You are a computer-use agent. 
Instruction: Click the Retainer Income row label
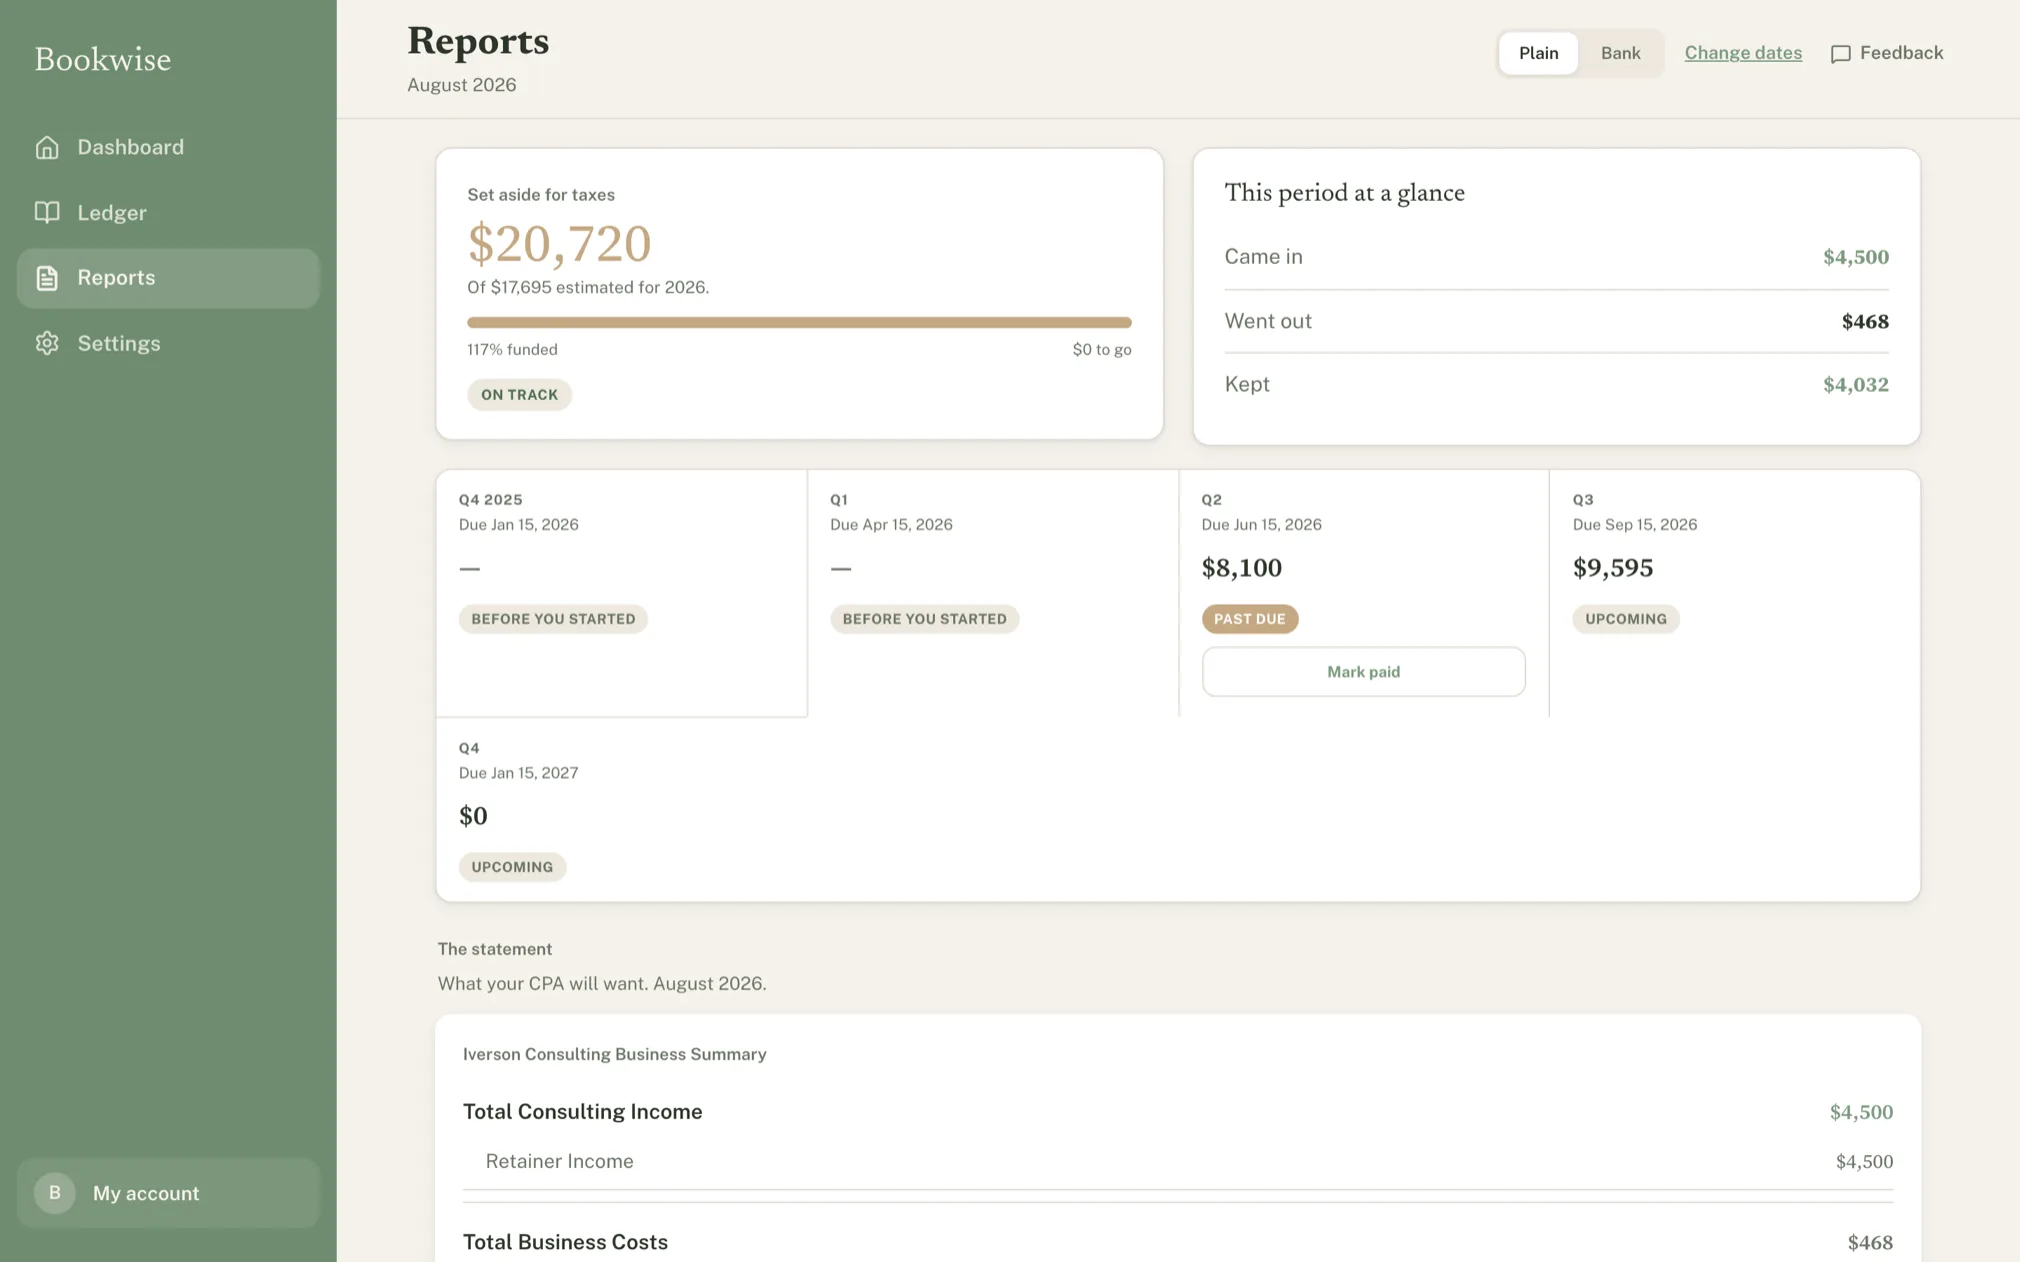[x=559, y=1161]
